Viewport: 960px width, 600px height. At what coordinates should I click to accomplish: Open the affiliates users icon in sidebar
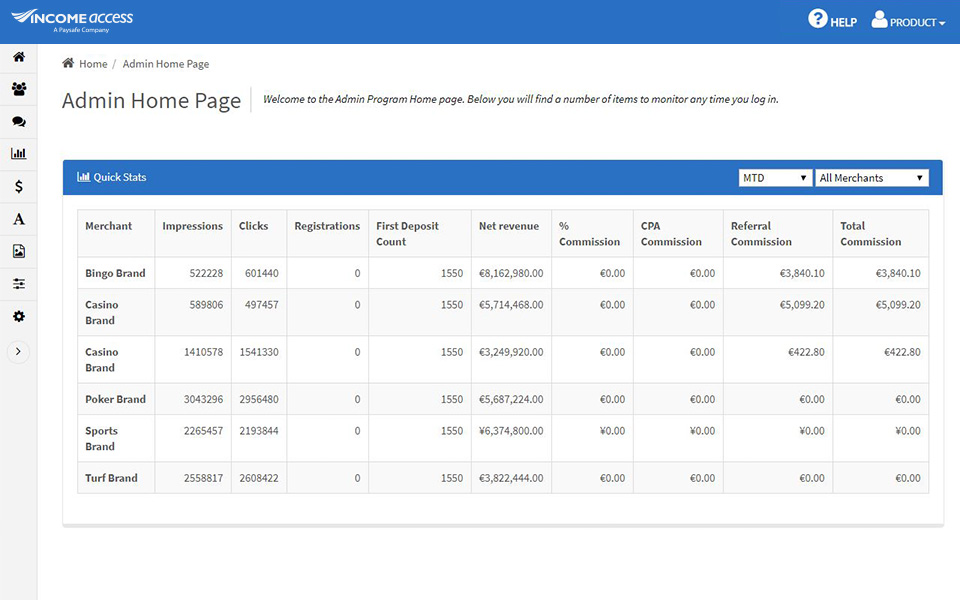tap(18, 89)
